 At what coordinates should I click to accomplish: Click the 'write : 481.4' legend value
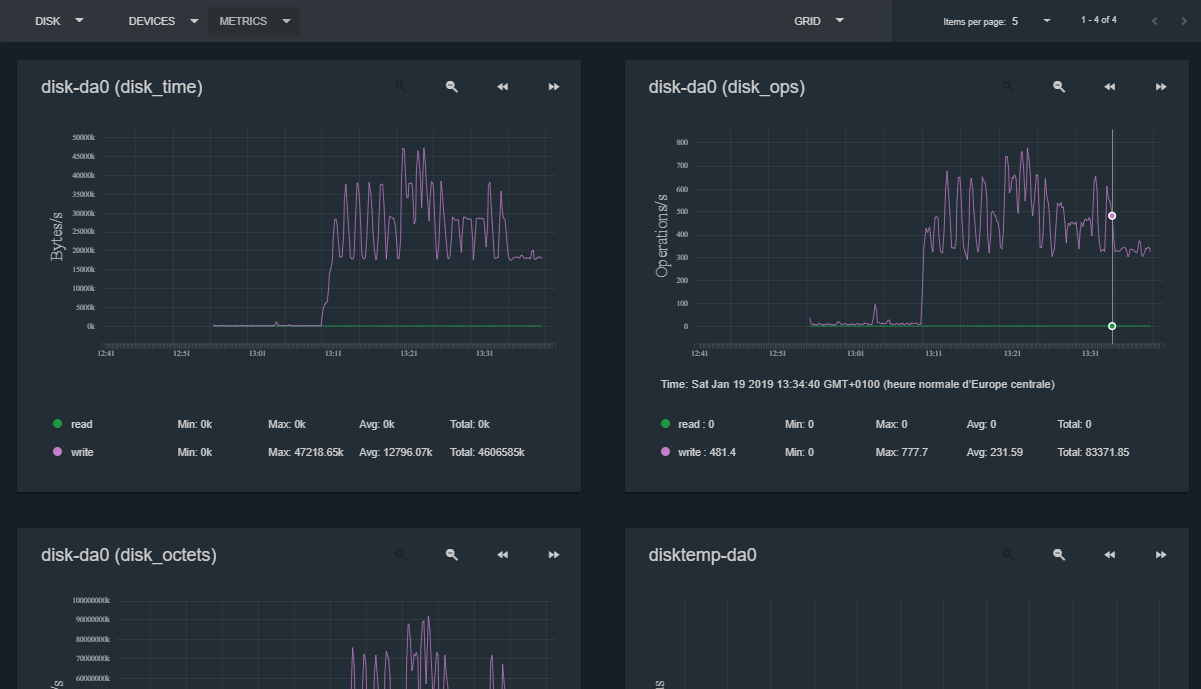click(x=706, y=452)
